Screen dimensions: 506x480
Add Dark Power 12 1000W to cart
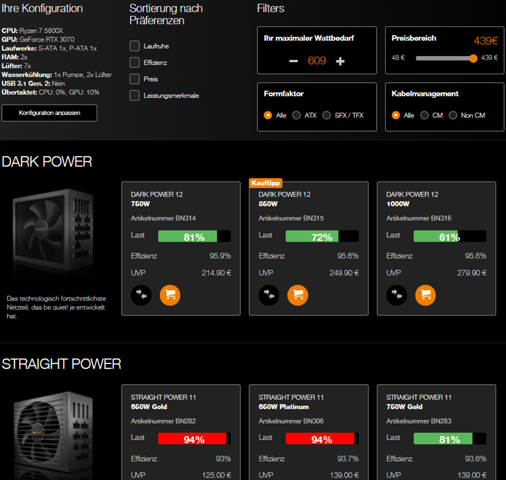tap(425, 295)
